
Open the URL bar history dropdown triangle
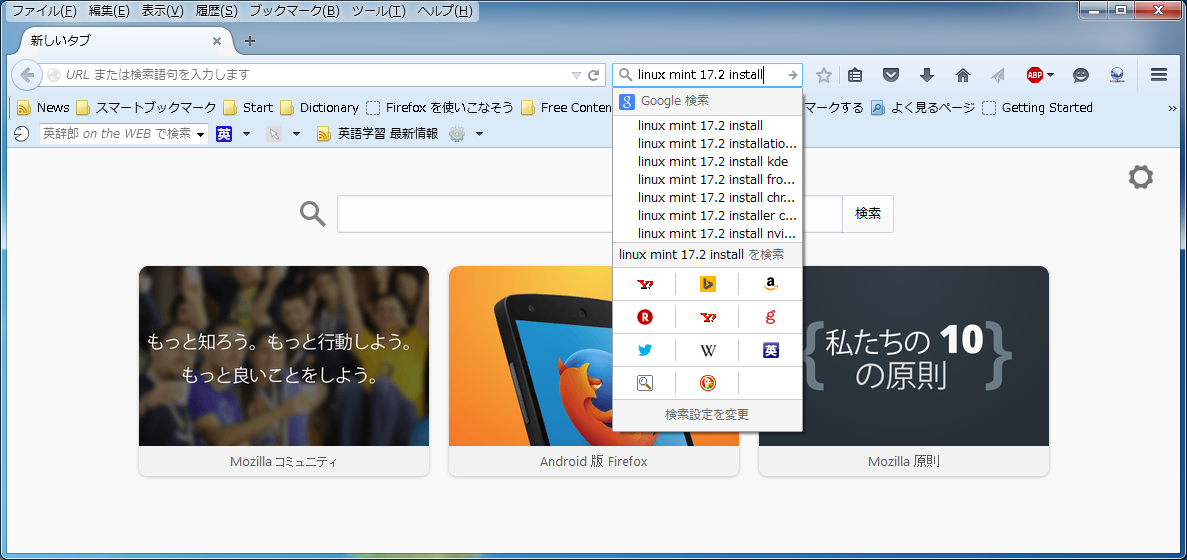[576, 75]
